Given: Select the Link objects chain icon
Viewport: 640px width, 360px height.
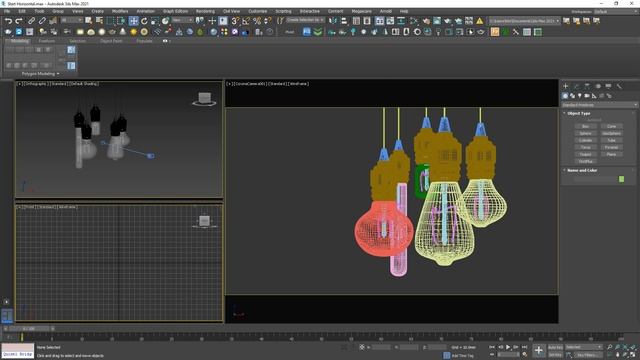Looking at the screenshot, I should pos(31,20).
